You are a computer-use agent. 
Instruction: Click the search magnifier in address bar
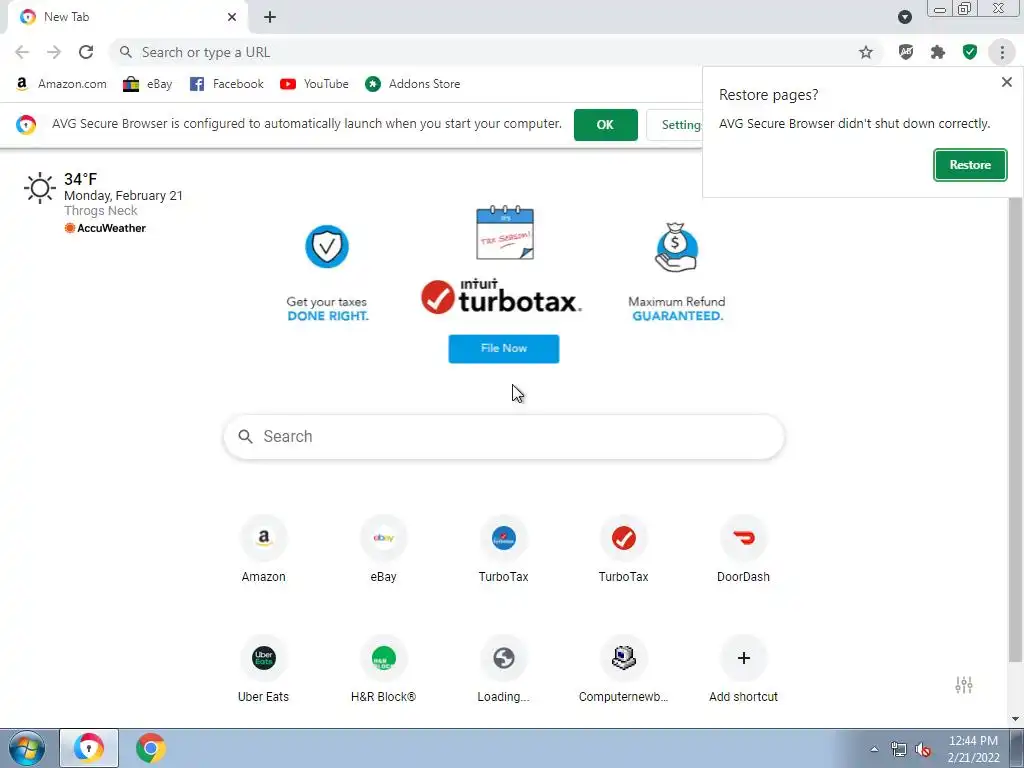(x=126, y=52)
